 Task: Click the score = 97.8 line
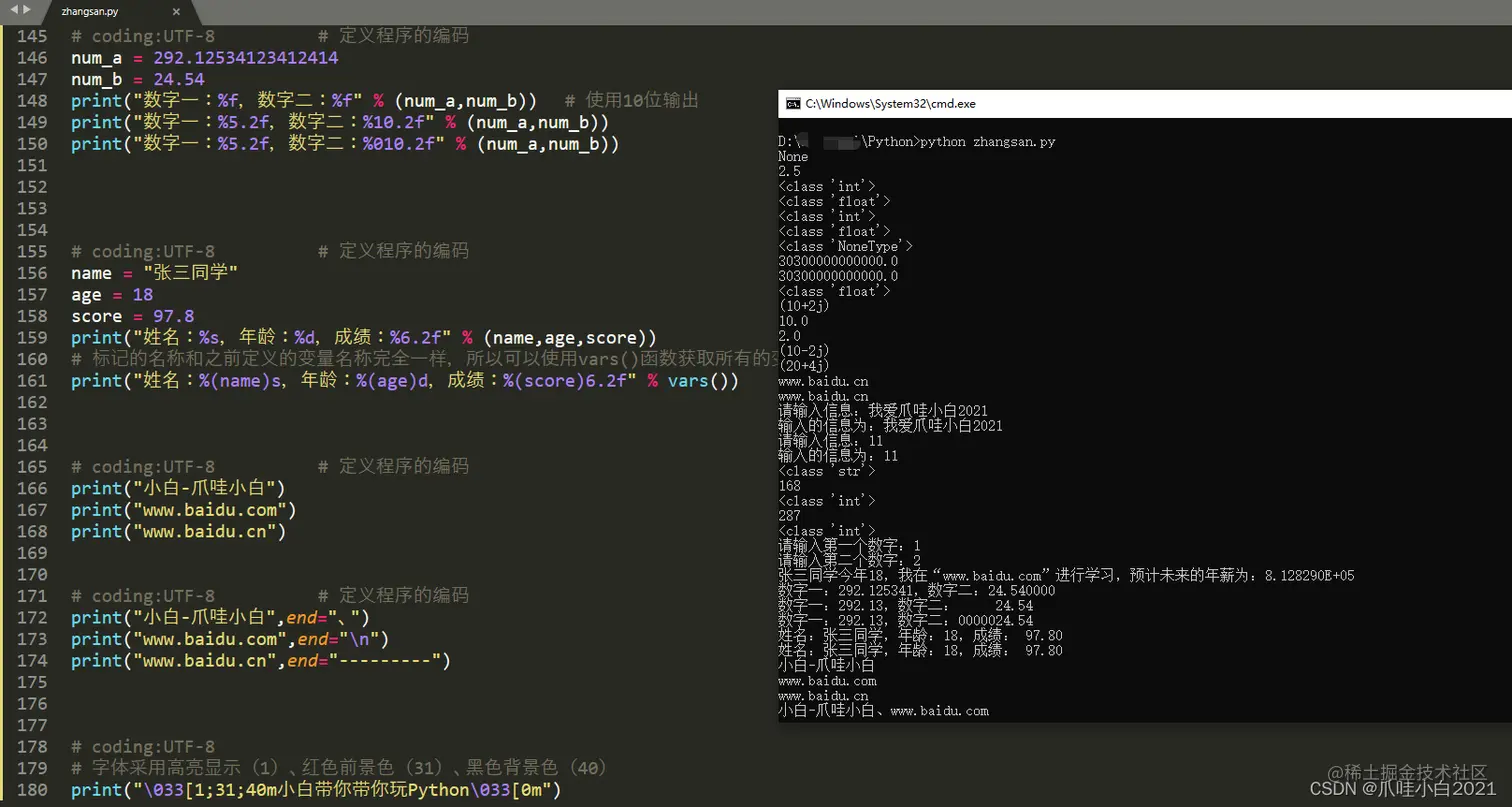[x=133, y=316]
